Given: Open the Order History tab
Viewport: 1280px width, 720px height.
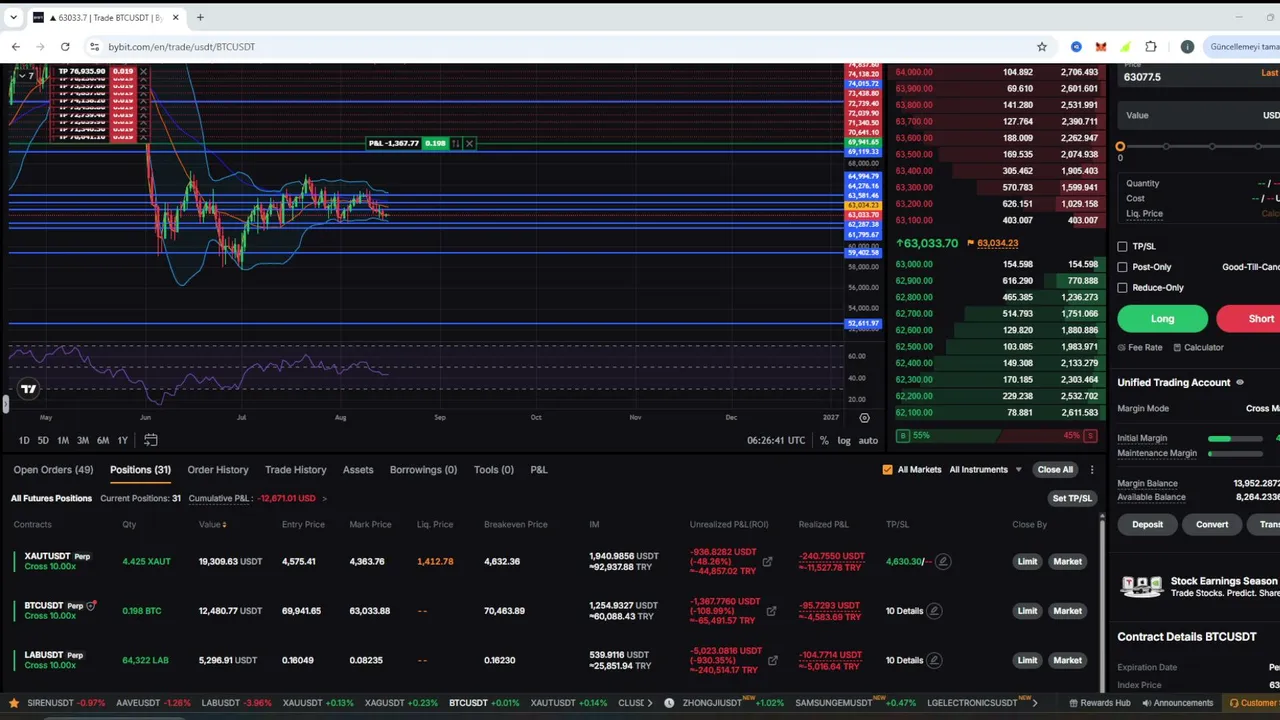Looking at the screenshot, I should pyautogui.click(x=218, y=470).
